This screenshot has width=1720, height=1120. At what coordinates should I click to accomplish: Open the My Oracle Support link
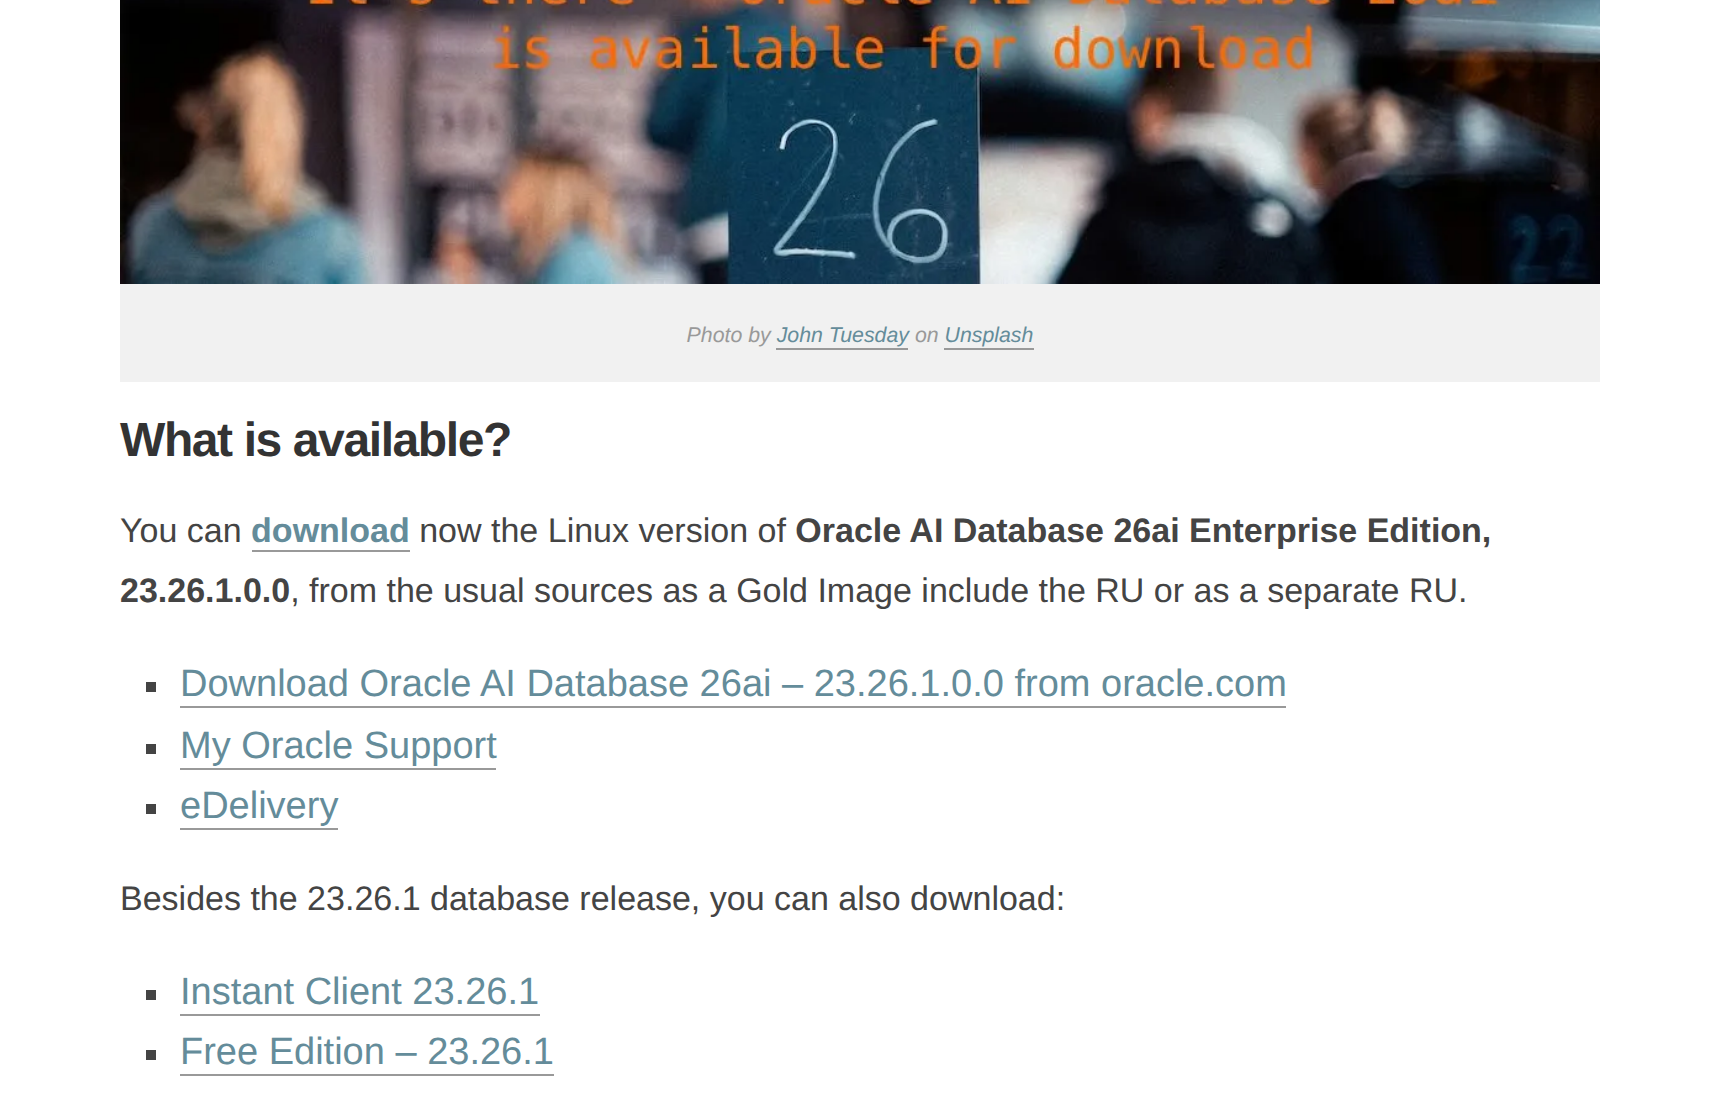pyautogui.click(x=338, y=746)
